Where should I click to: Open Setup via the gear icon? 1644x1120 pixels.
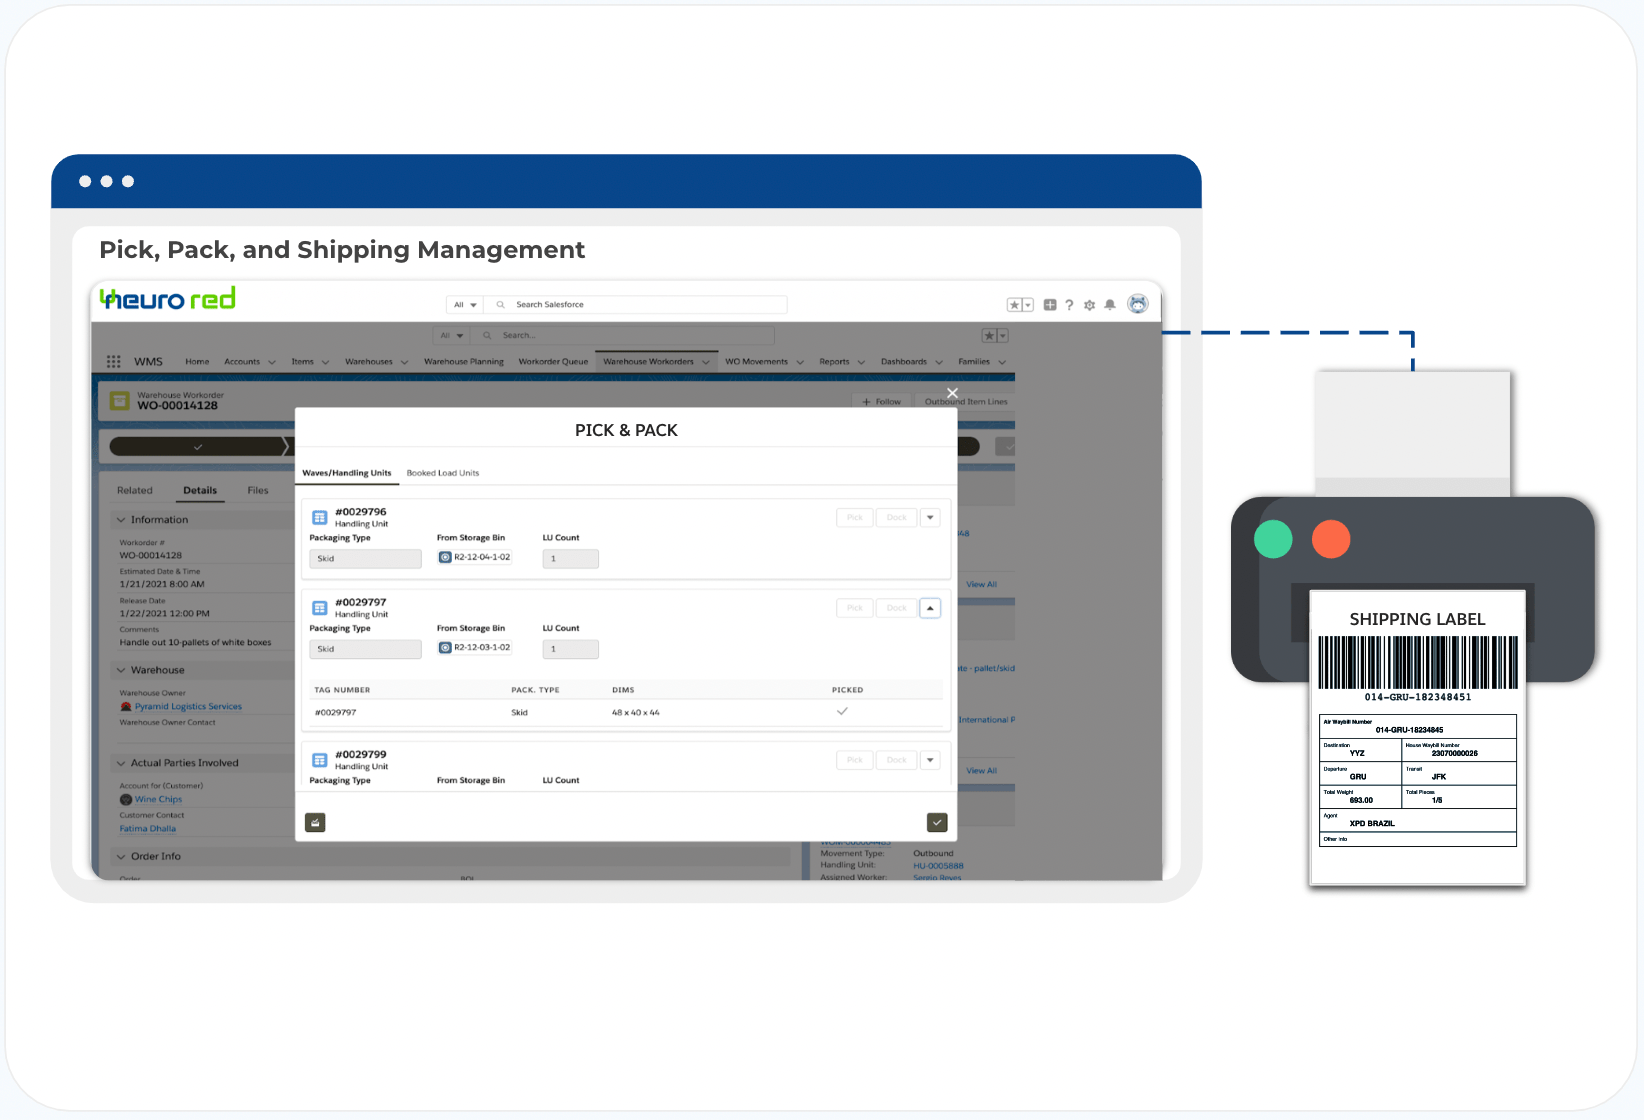click(x=1089, y=304)
